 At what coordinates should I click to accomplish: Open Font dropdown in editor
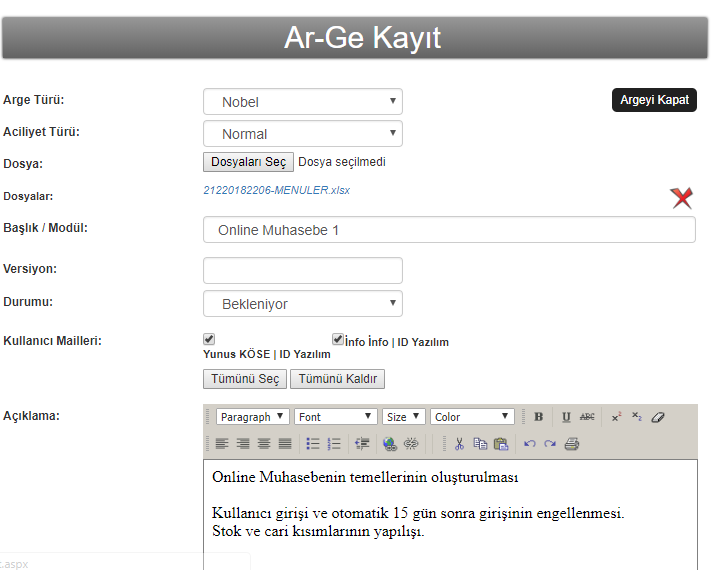(336, 417)
